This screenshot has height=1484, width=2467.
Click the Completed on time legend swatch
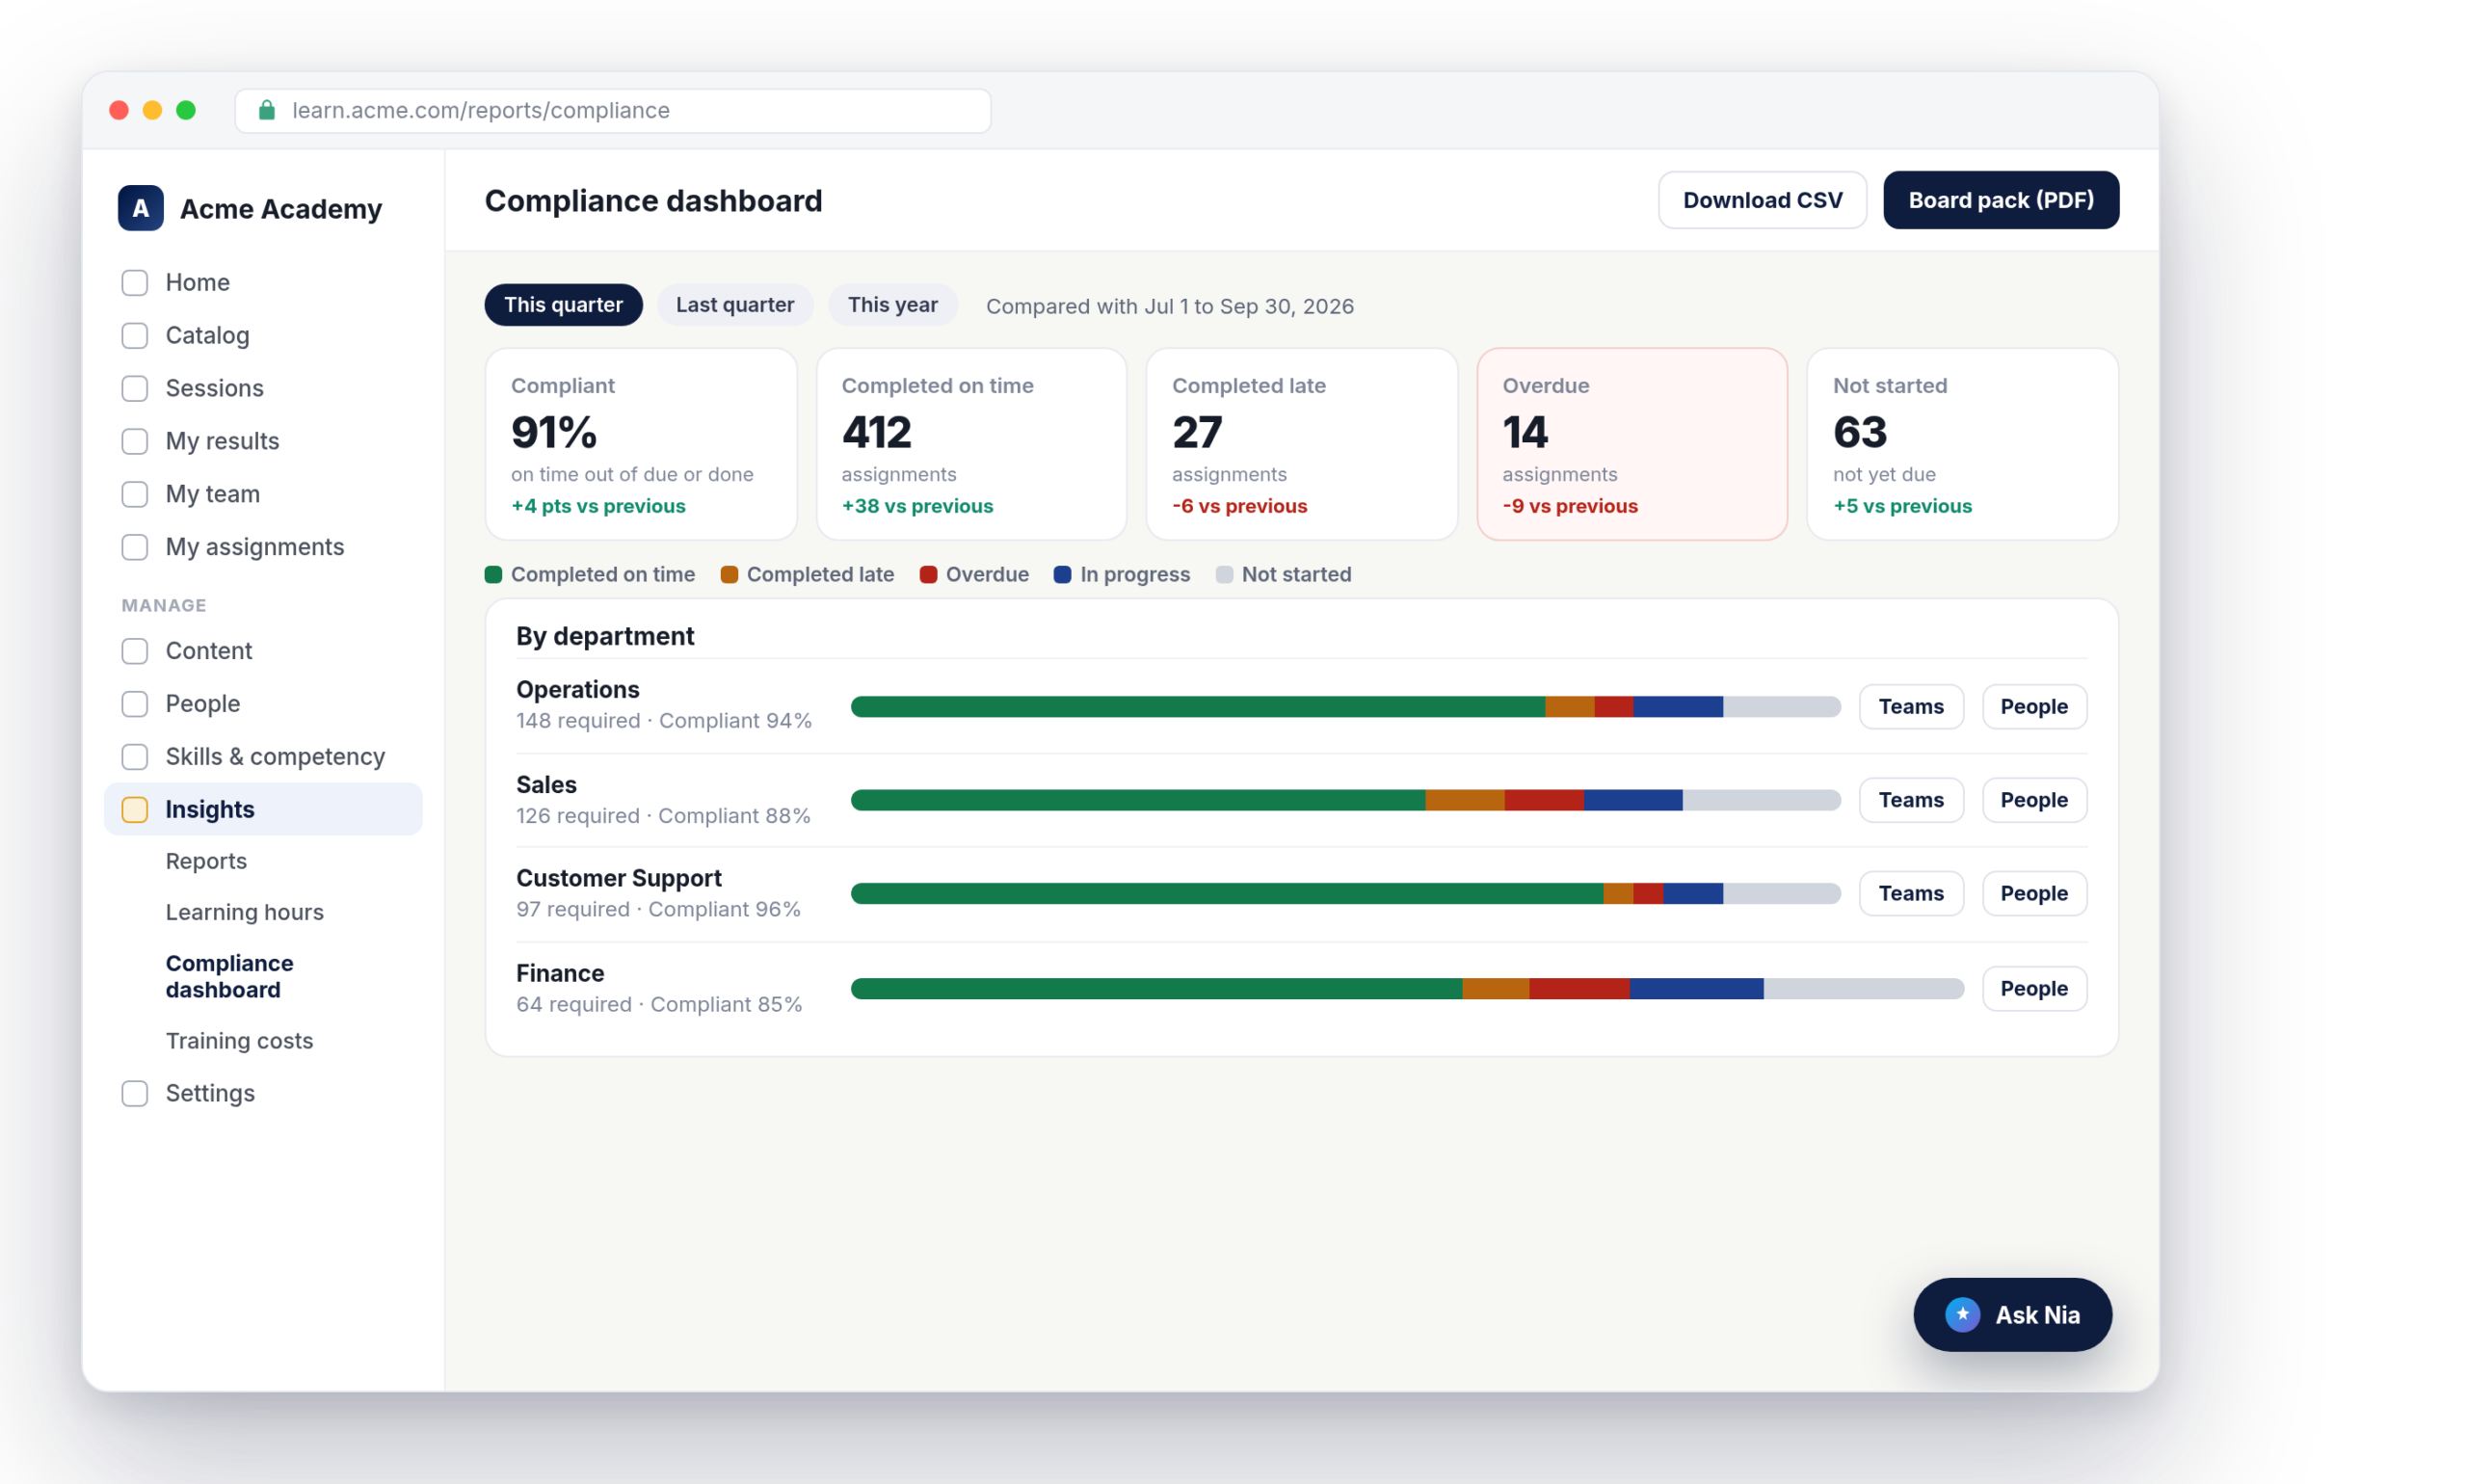point(493,574)
